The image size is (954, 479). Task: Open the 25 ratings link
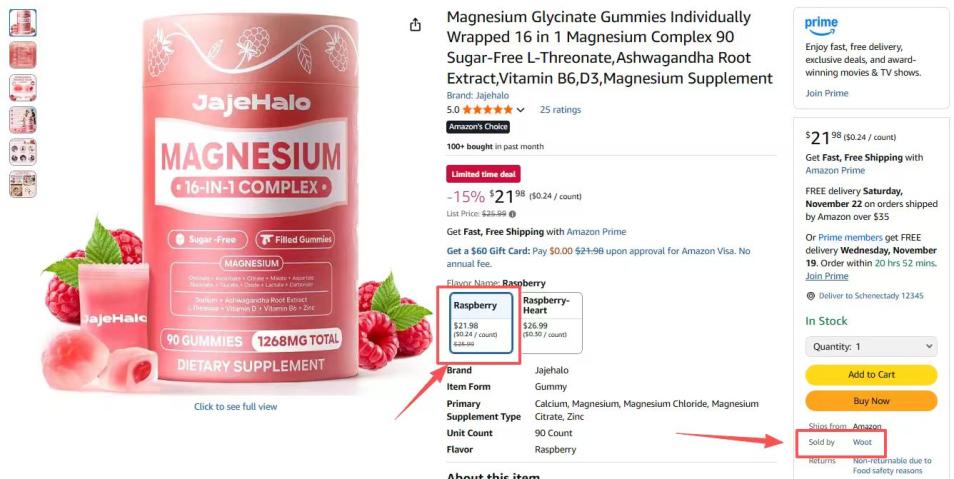click(560, 110)
